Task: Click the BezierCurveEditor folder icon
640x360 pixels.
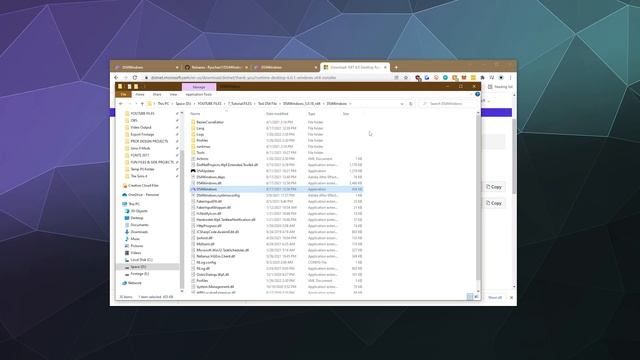Action: [193, 122]
